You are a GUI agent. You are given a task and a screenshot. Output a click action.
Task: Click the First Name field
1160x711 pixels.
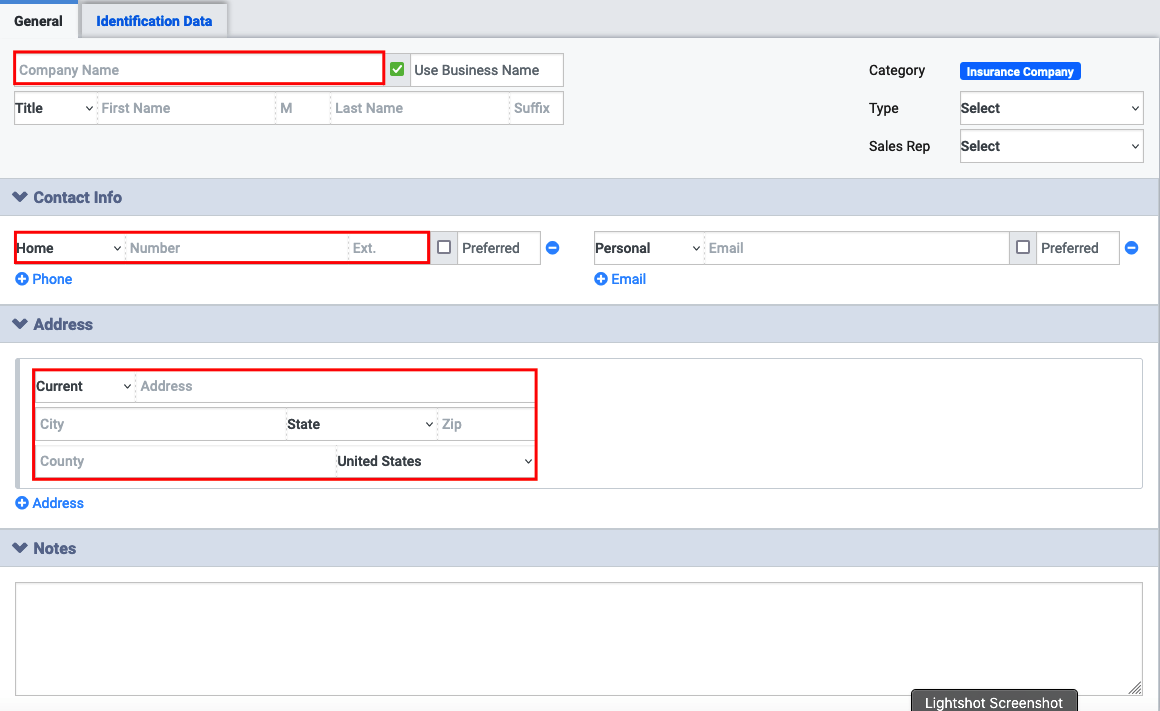pos(186,108)
